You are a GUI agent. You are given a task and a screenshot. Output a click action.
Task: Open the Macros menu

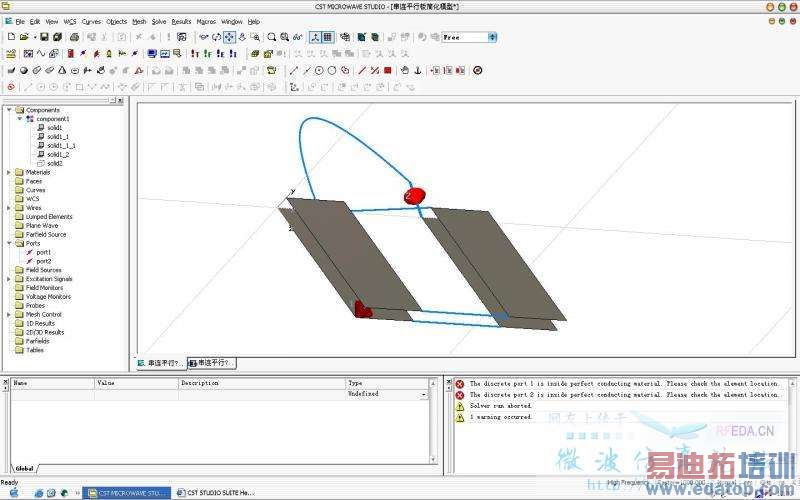point(206,22)
